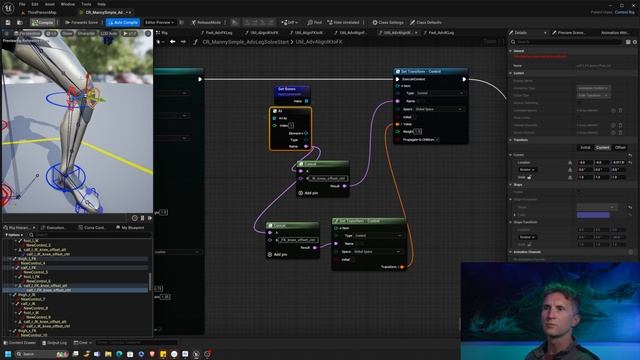Click the toolbar Play execution icon
Screen dimensions: 640x360
[235, 22]
